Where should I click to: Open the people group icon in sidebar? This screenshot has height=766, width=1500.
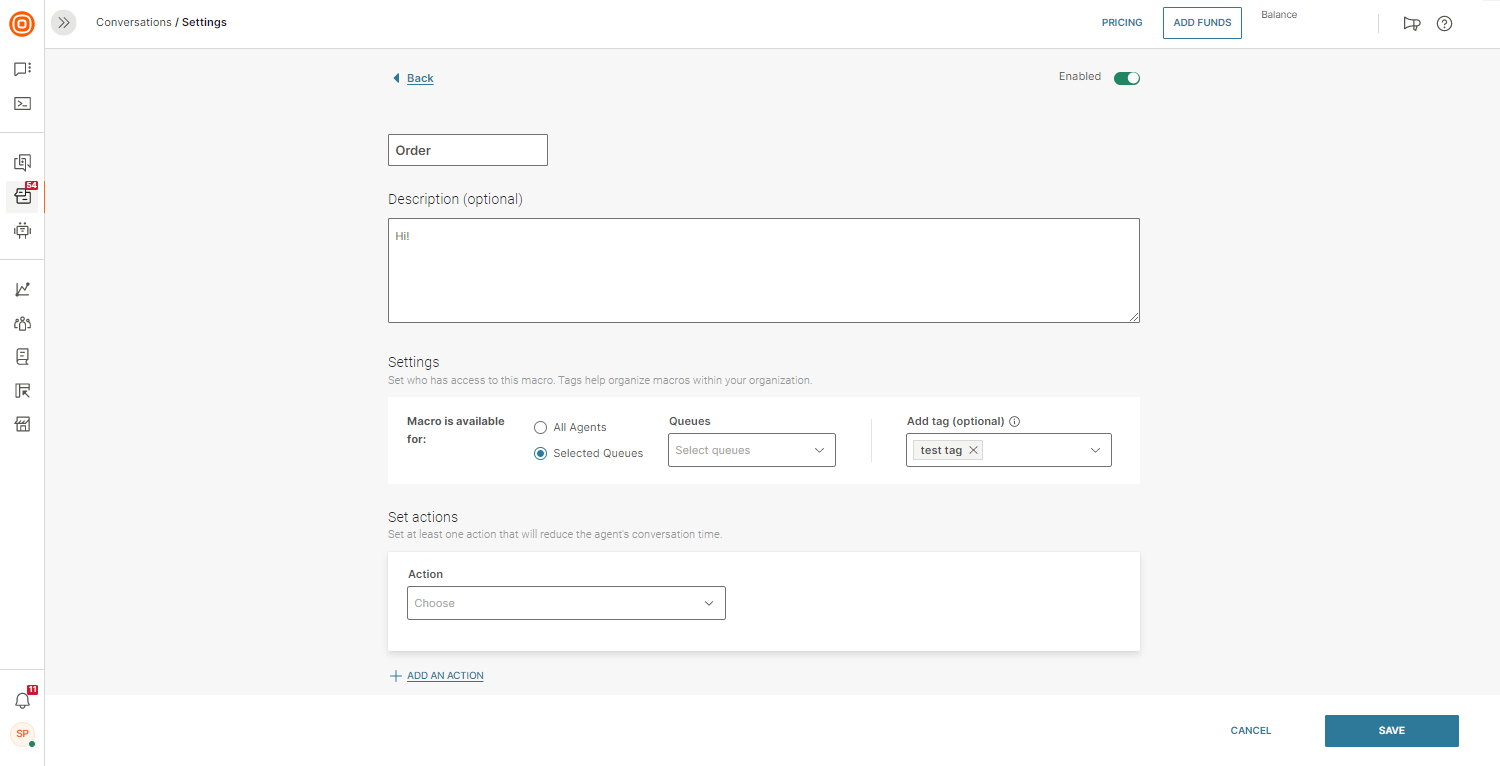point(22,323)
